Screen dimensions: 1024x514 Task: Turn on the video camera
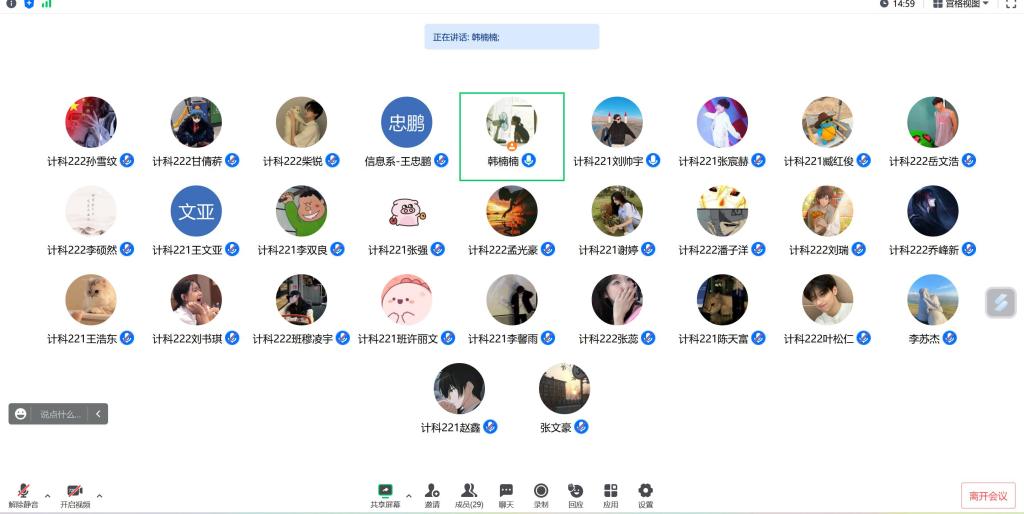tap(75, 496)
